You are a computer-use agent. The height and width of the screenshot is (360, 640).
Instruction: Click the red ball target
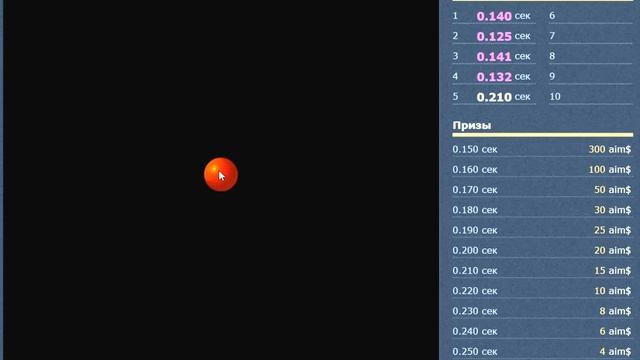click(x=221, y=175)
